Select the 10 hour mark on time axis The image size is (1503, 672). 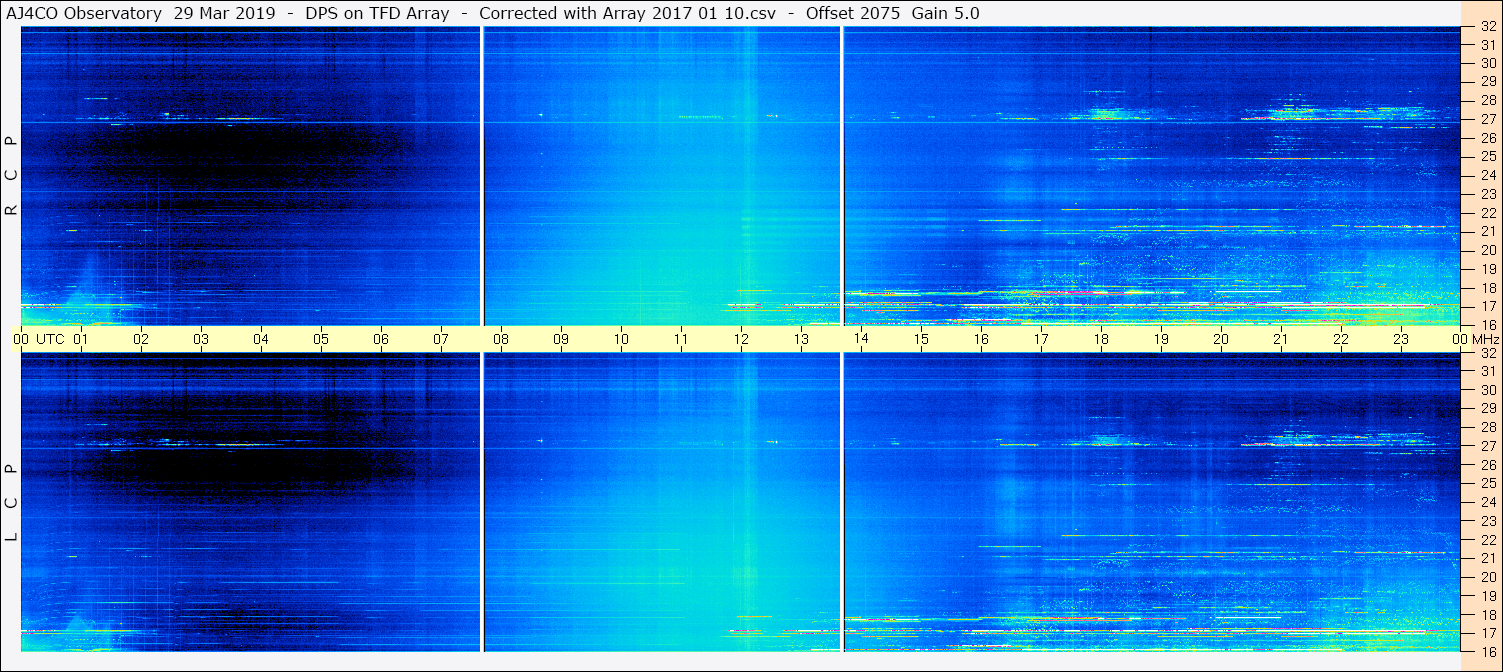(x=621, y=339)
